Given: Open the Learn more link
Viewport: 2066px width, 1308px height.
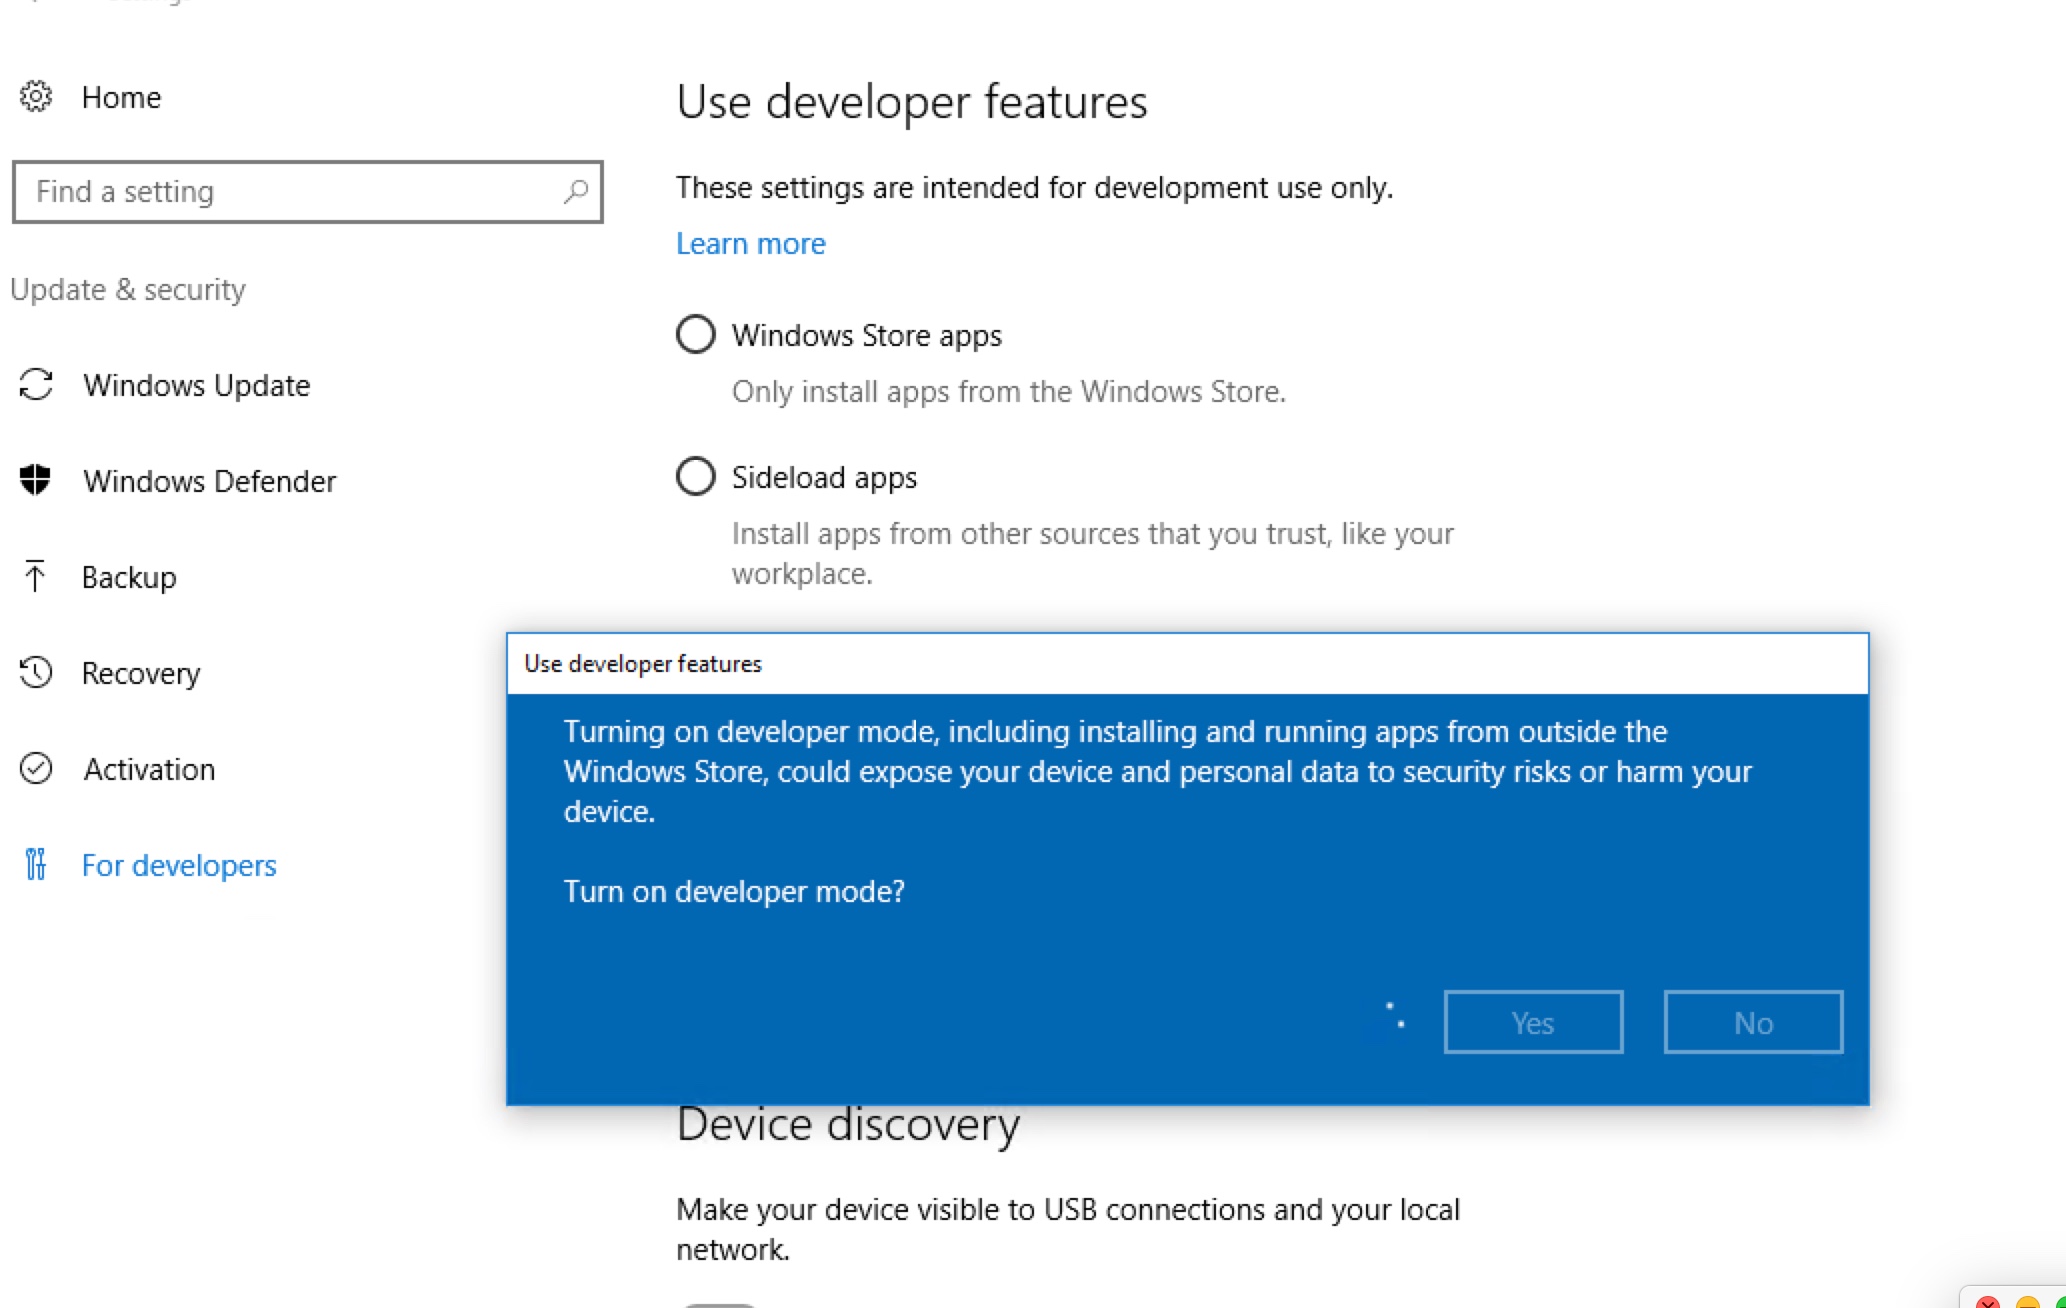Looking at the screenshot, I should coord(750,243).
